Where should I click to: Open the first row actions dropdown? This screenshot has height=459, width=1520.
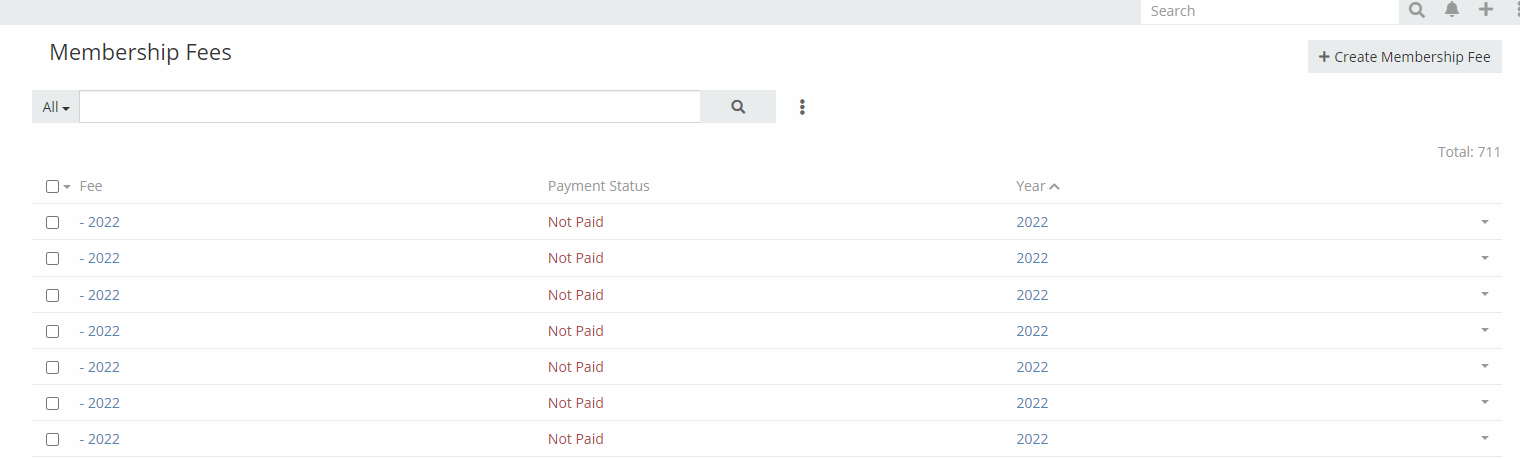point(1485,222)
